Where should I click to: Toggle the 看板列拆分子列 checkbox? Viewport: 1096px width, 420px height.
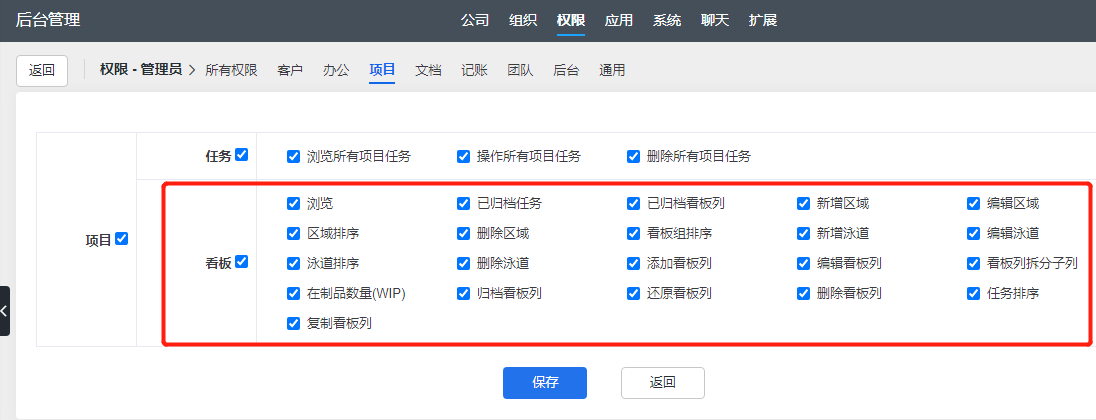(973, 264)
